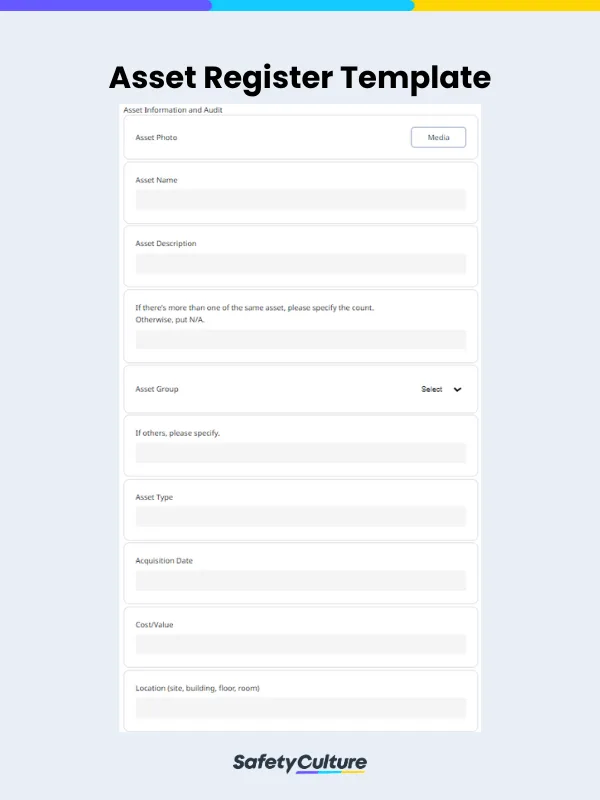Viewport: 600px width, 800px height.
Task: Click the Acquisition Date entry field
Action: pos(300,581)
